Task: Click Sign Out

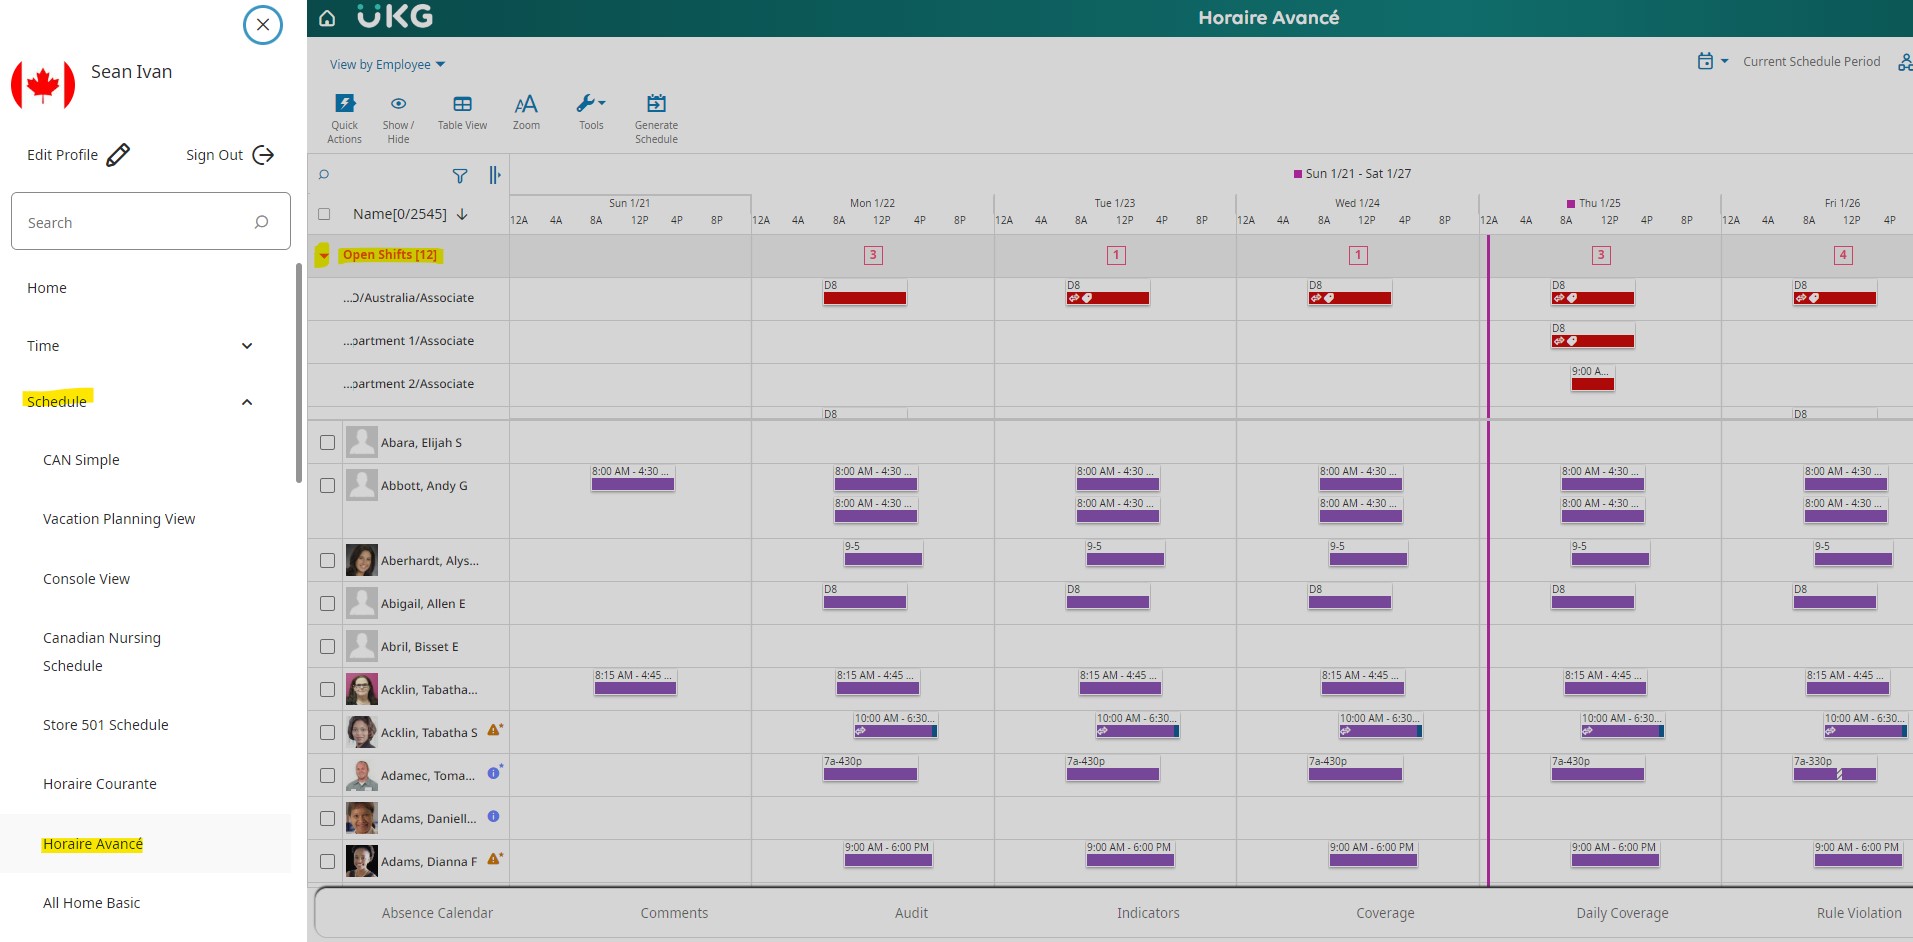Action: 230,155
